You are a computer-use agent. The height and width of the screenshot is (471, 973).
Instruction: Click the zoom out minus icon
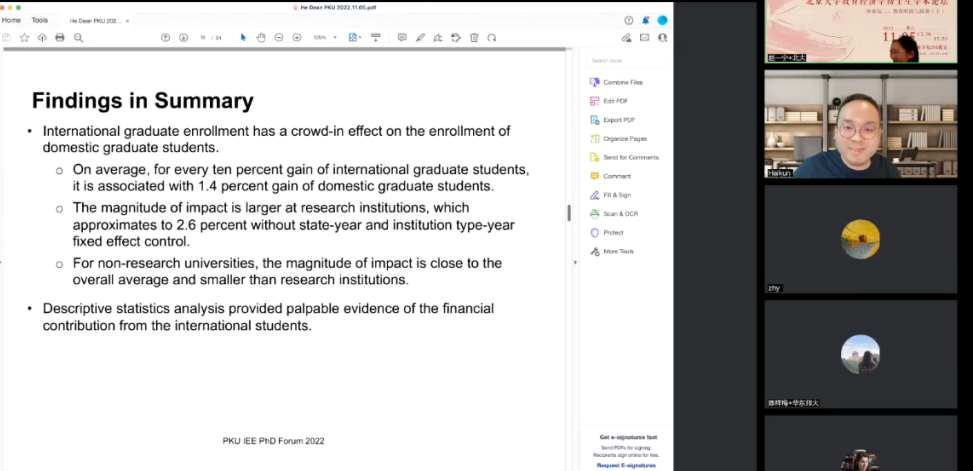tap(279, 38)
